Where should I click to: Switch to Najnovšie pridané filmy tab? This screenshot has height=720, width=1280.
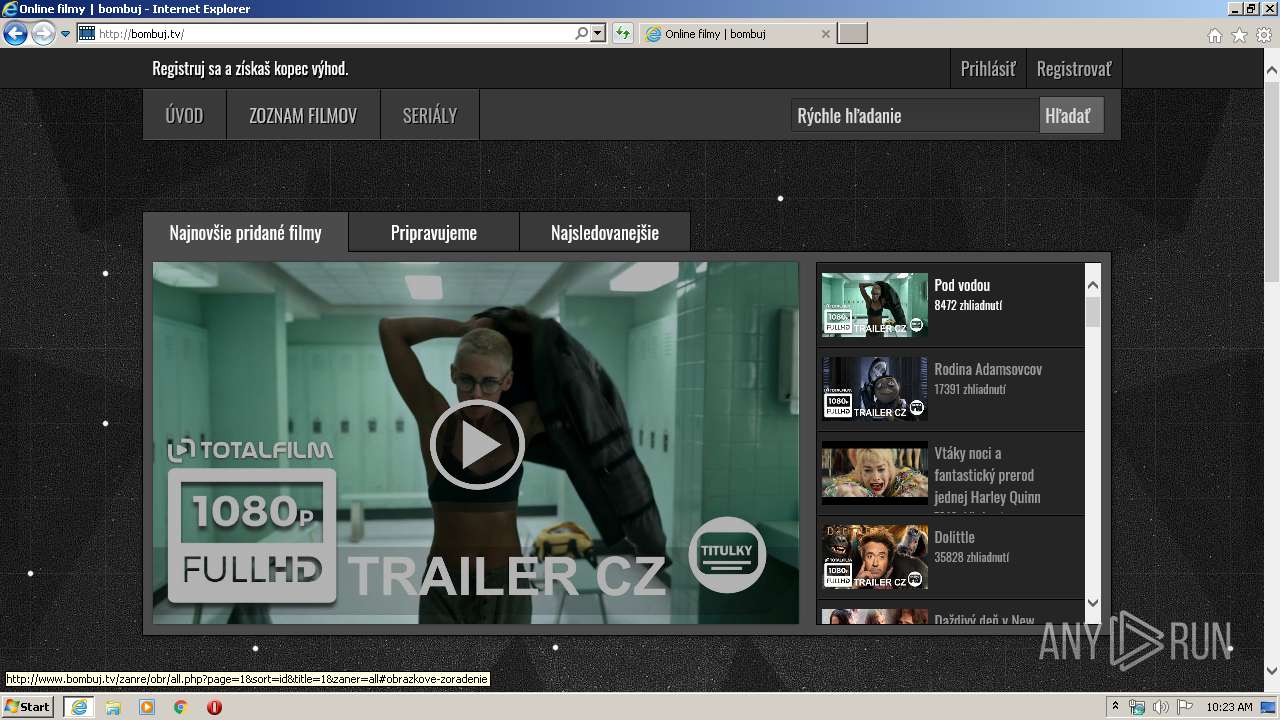(245, 232)
